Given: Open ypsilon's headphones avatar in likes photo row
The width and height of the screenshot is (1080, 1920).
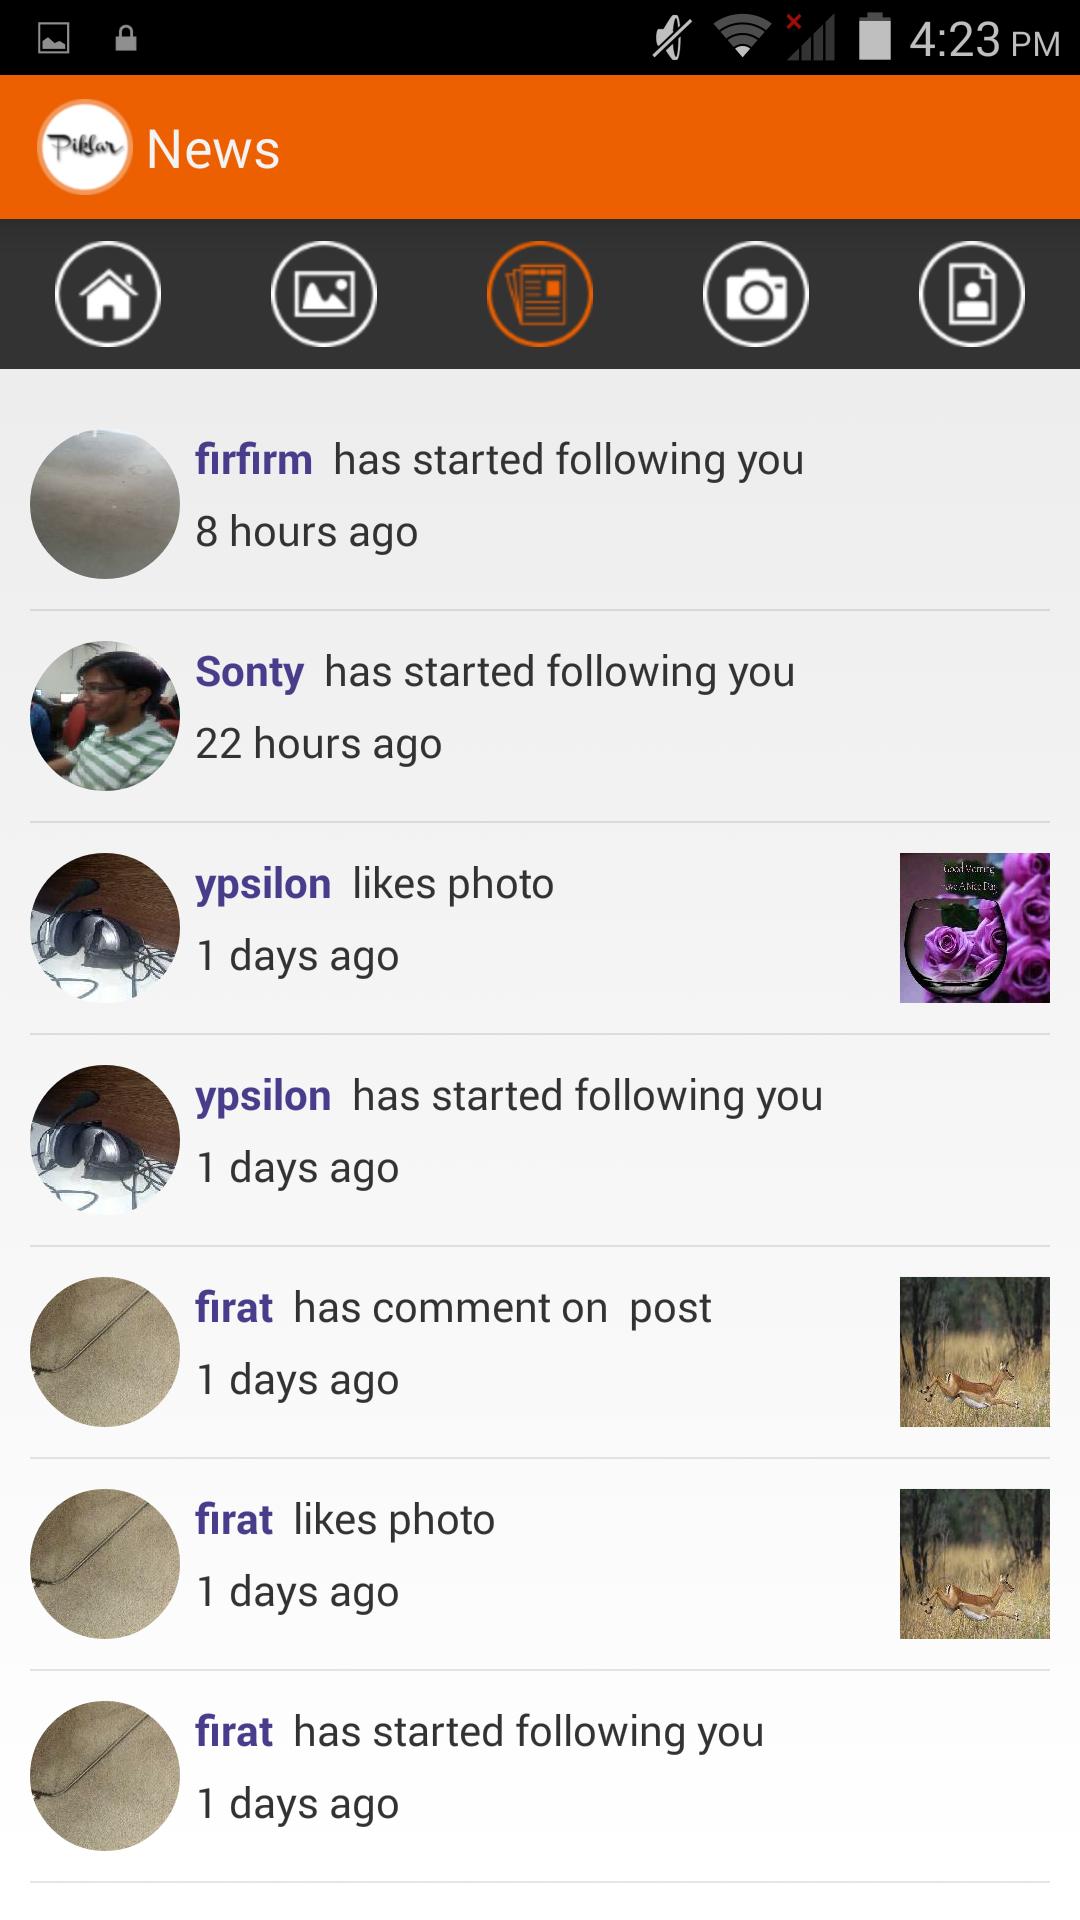Looking at the screenshot, I should (x=105, y=928).
